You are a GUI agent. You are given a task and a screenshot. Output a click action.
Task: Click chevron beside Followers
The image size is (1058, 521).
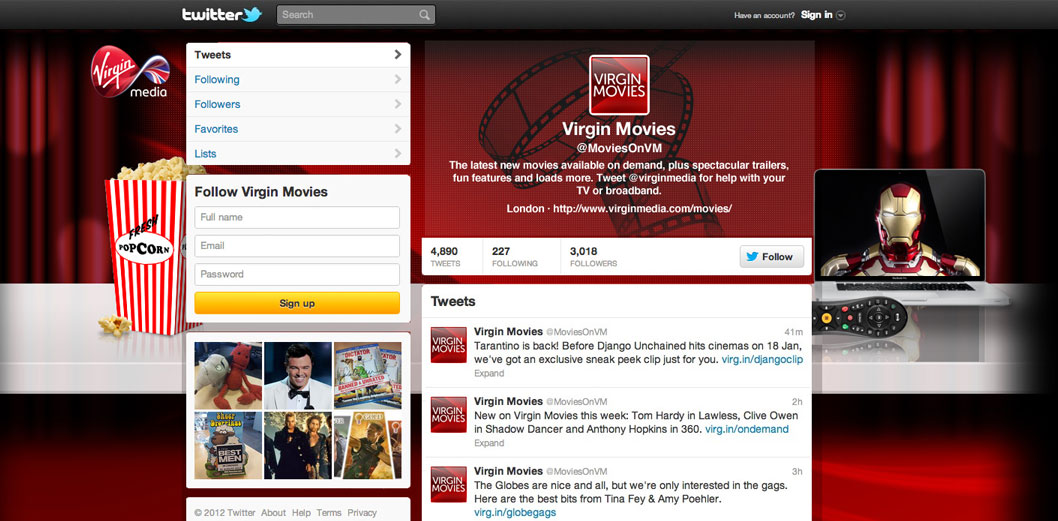pos(398,104)
